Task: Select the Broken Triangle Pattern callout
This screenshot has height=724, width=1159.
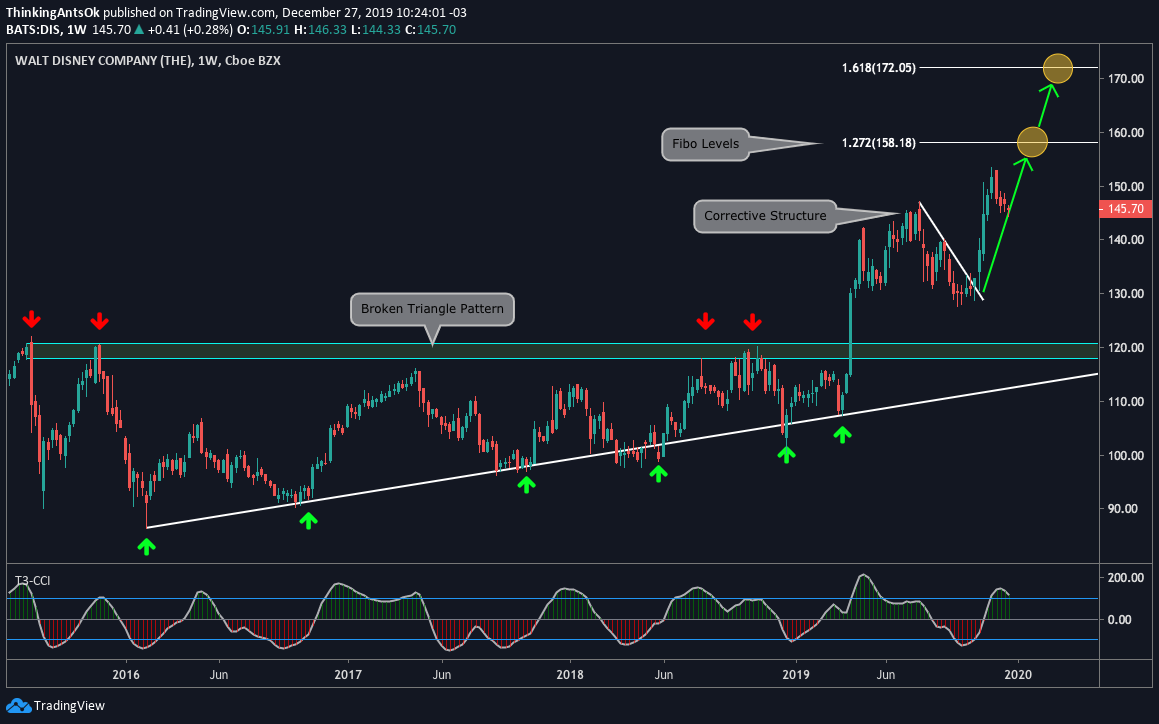Action: pos(432,309)
